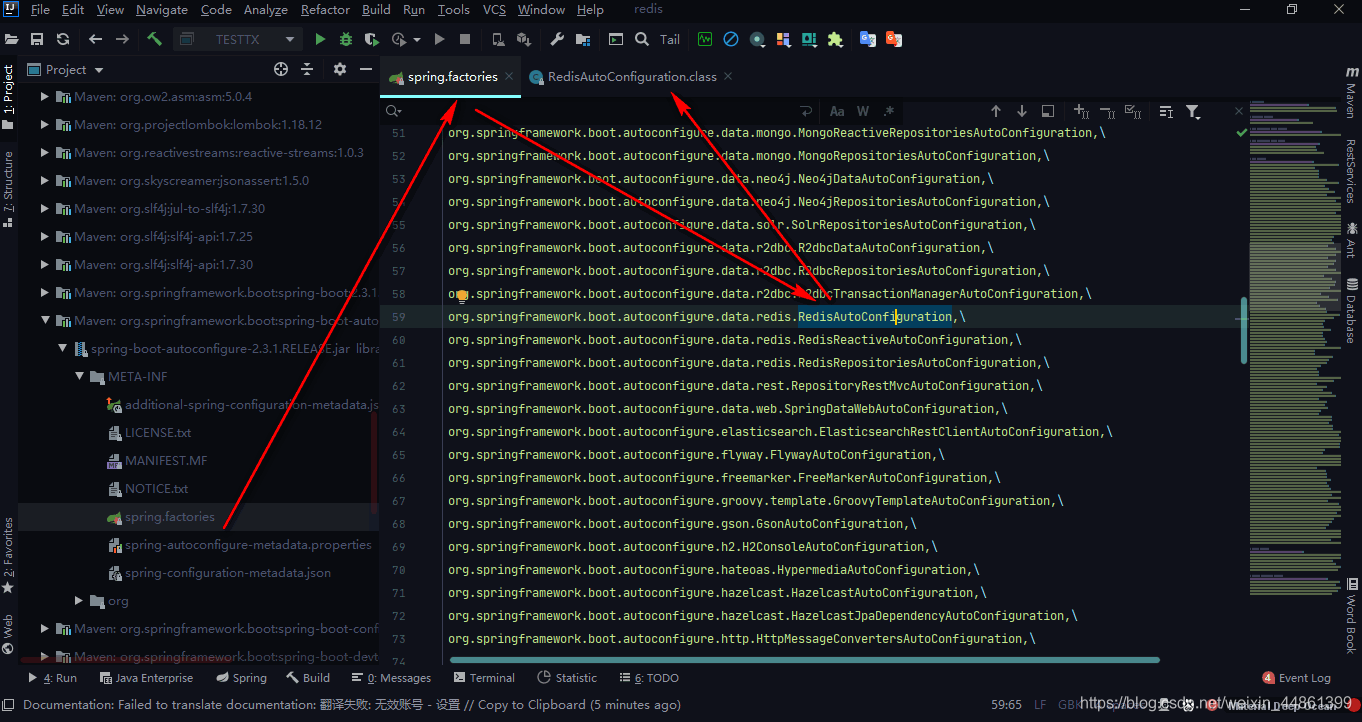Collapse spring-boot-autoconfigure-2.3.1.RELEASE.jar node
The height and width of the screenshot is (722, 1362).
[x=62, y=349]
